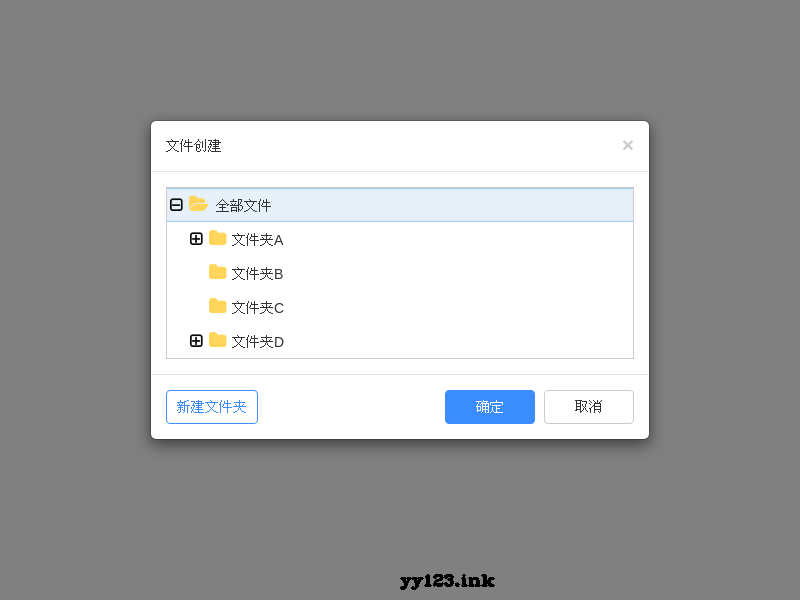Cancel using the 取消 button
The width and height of the screenshot is (800, 600).
tap(589, 407)
